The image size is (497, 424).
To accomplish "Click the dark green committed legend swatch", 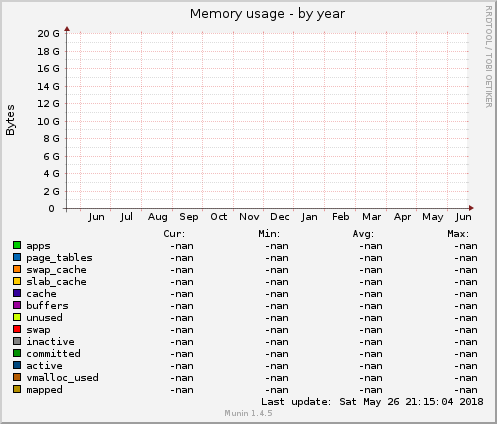I will (17, 353).
